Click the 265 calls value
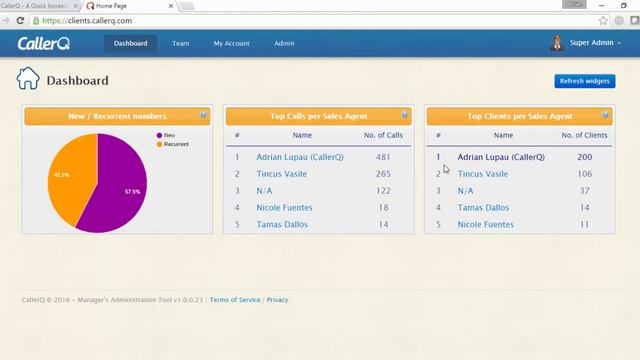The height and width of the screenshot is (360, 640). [x=383, y=174]
